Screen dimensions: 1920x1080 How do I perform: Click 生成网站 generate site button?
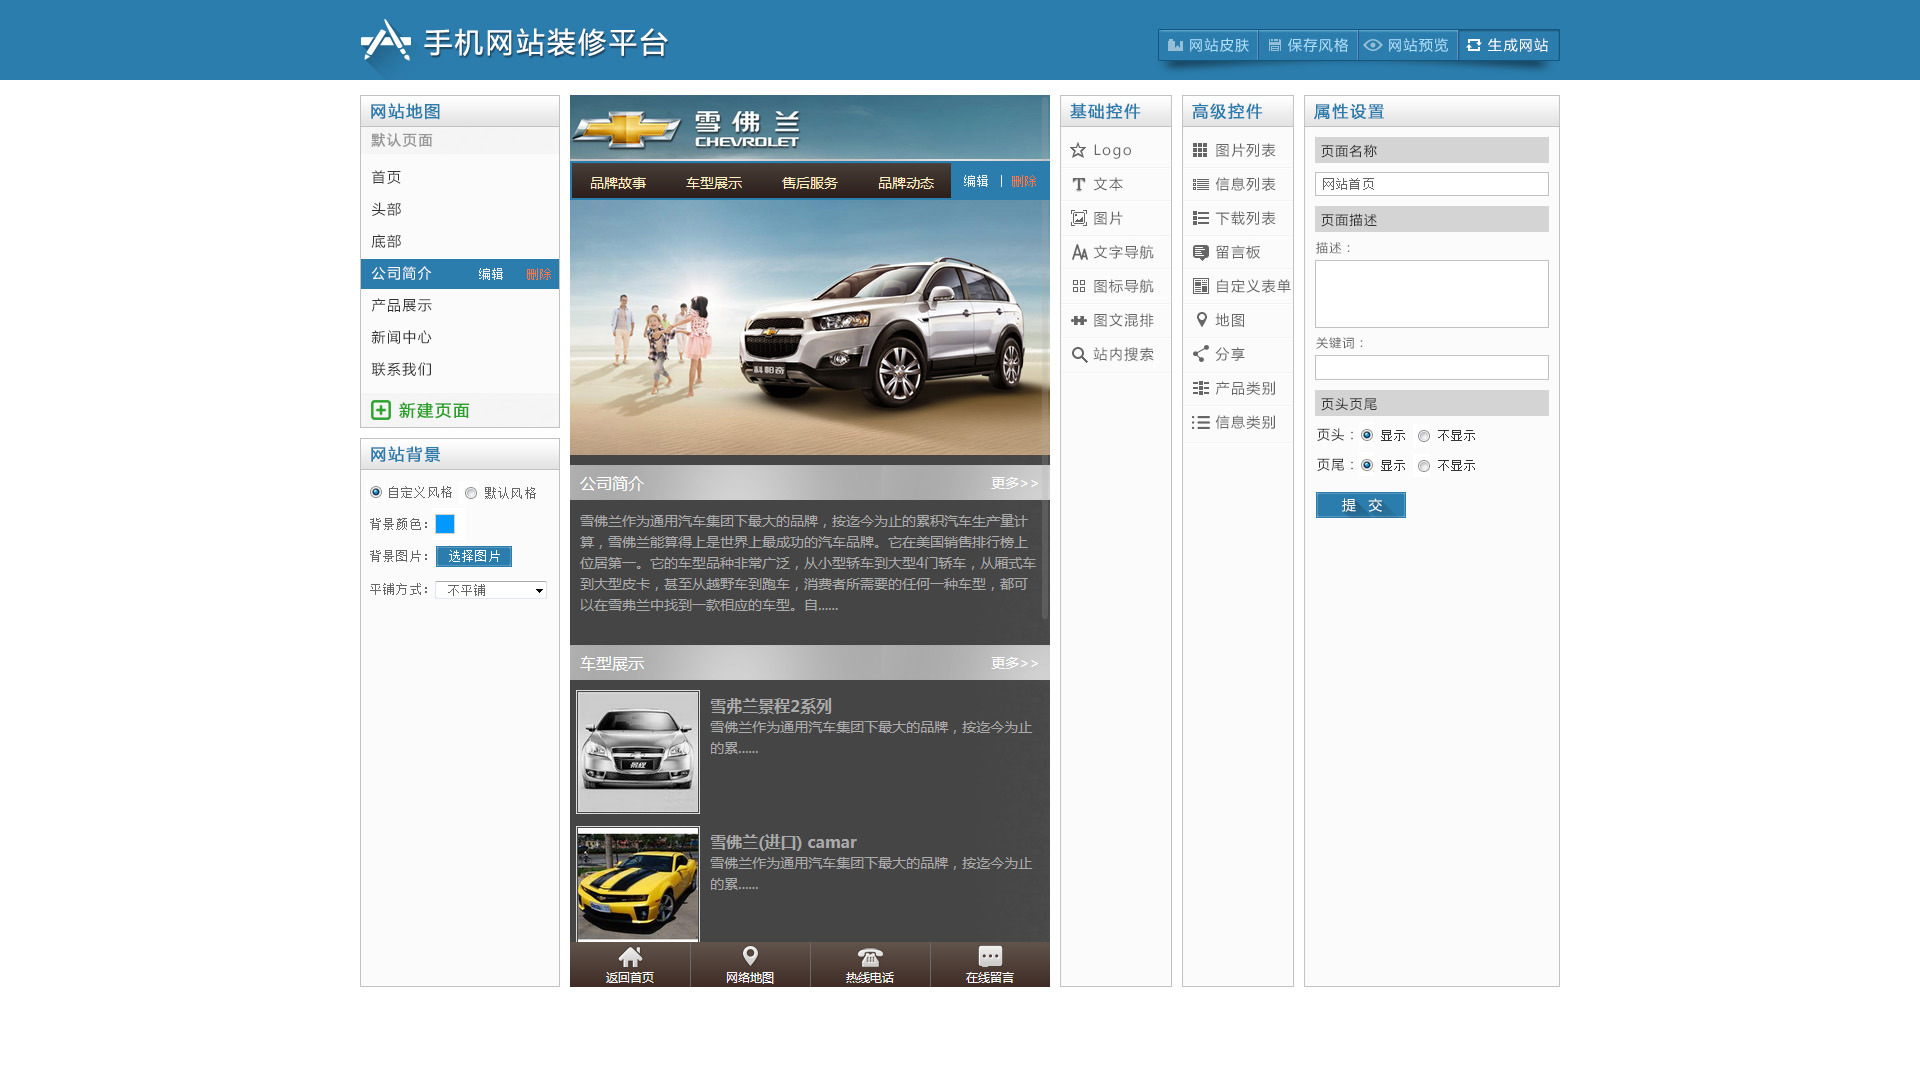[1508, 45]
